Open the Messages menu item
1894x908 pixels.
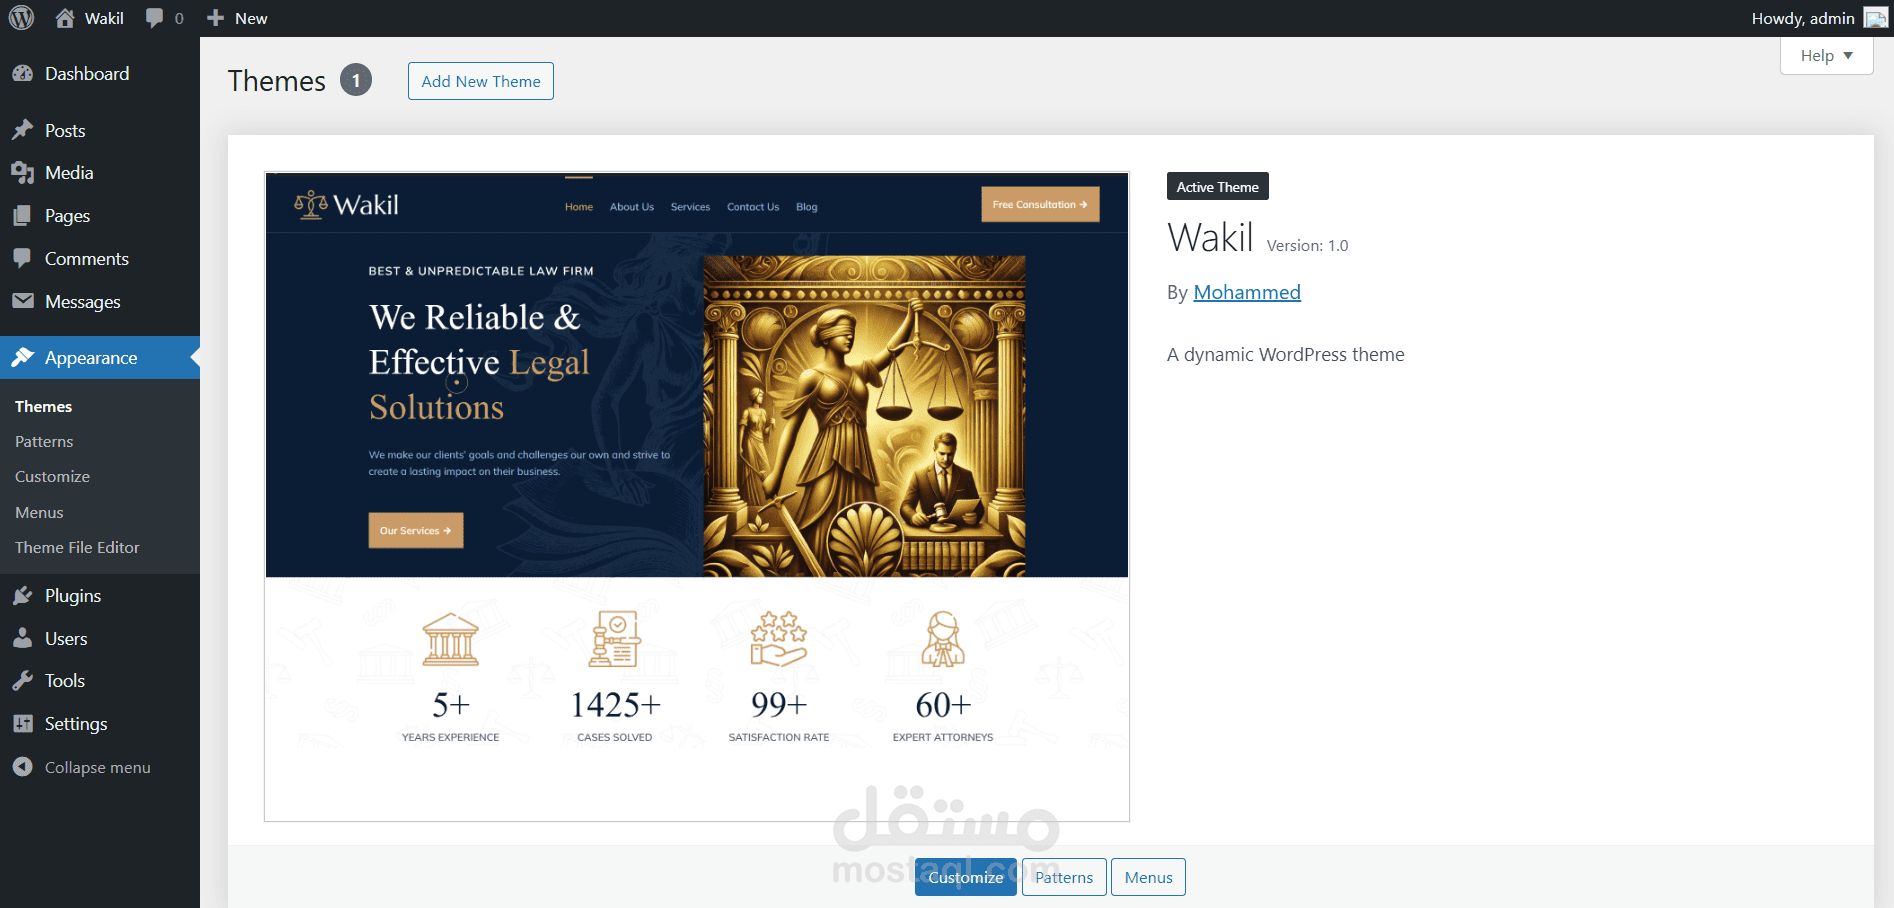[100, 302]
